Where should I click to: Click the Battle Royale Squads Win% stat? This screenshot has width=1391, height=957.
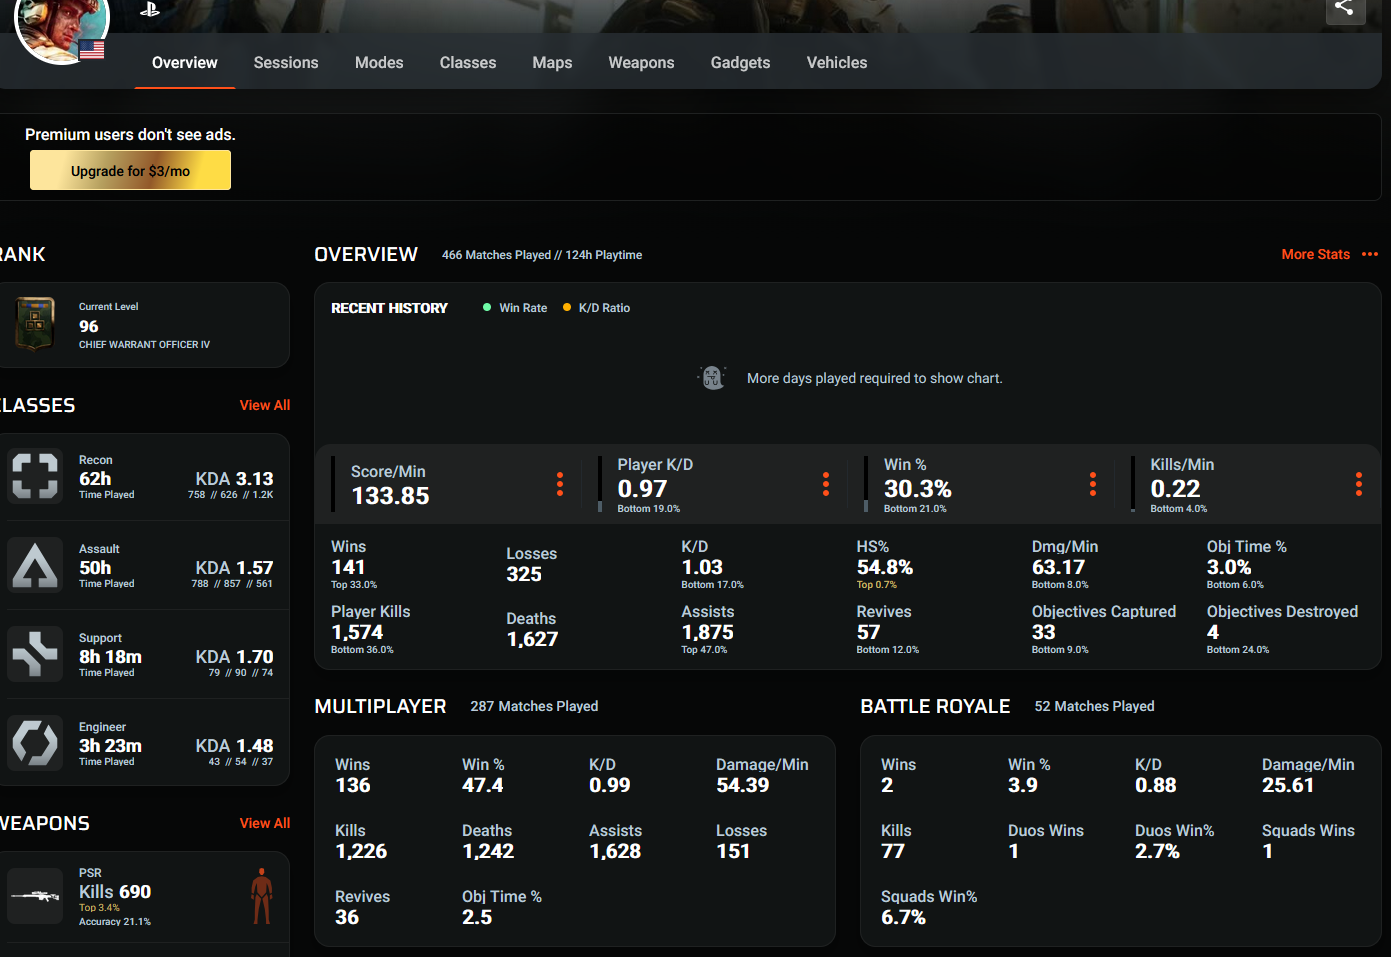tap(929, 908)
